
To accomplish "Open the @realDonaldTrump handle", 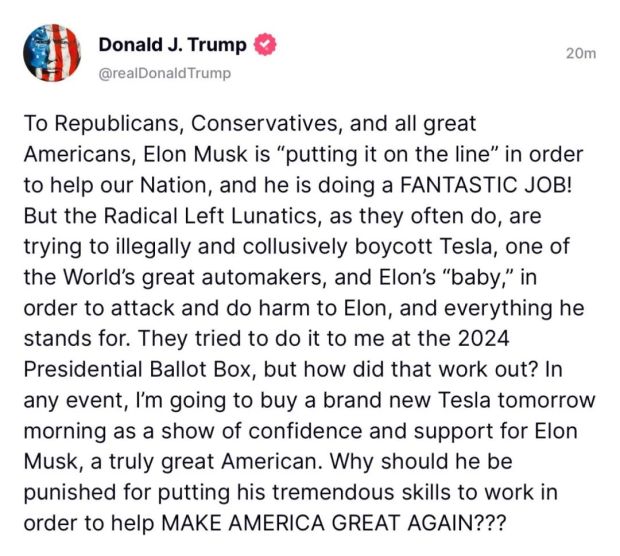I will pos(164,73).
